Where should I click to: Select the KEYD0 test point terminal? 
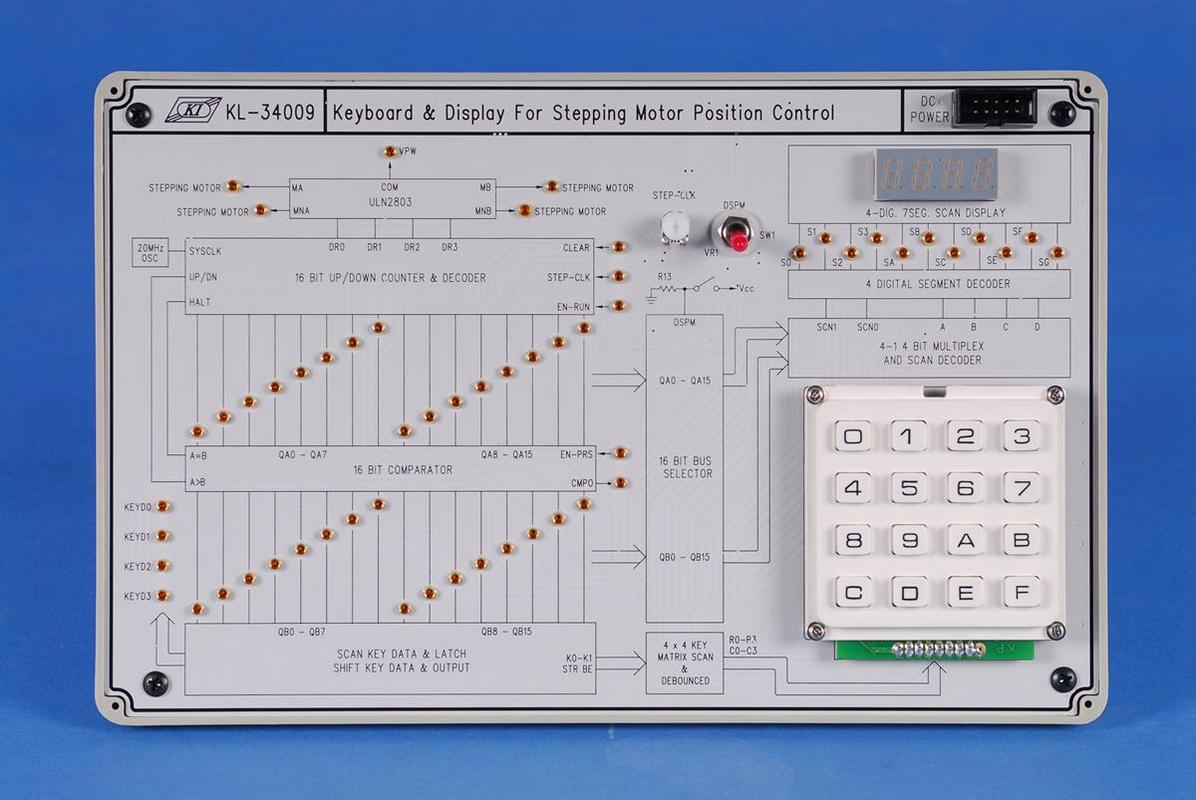coord(163,507)
